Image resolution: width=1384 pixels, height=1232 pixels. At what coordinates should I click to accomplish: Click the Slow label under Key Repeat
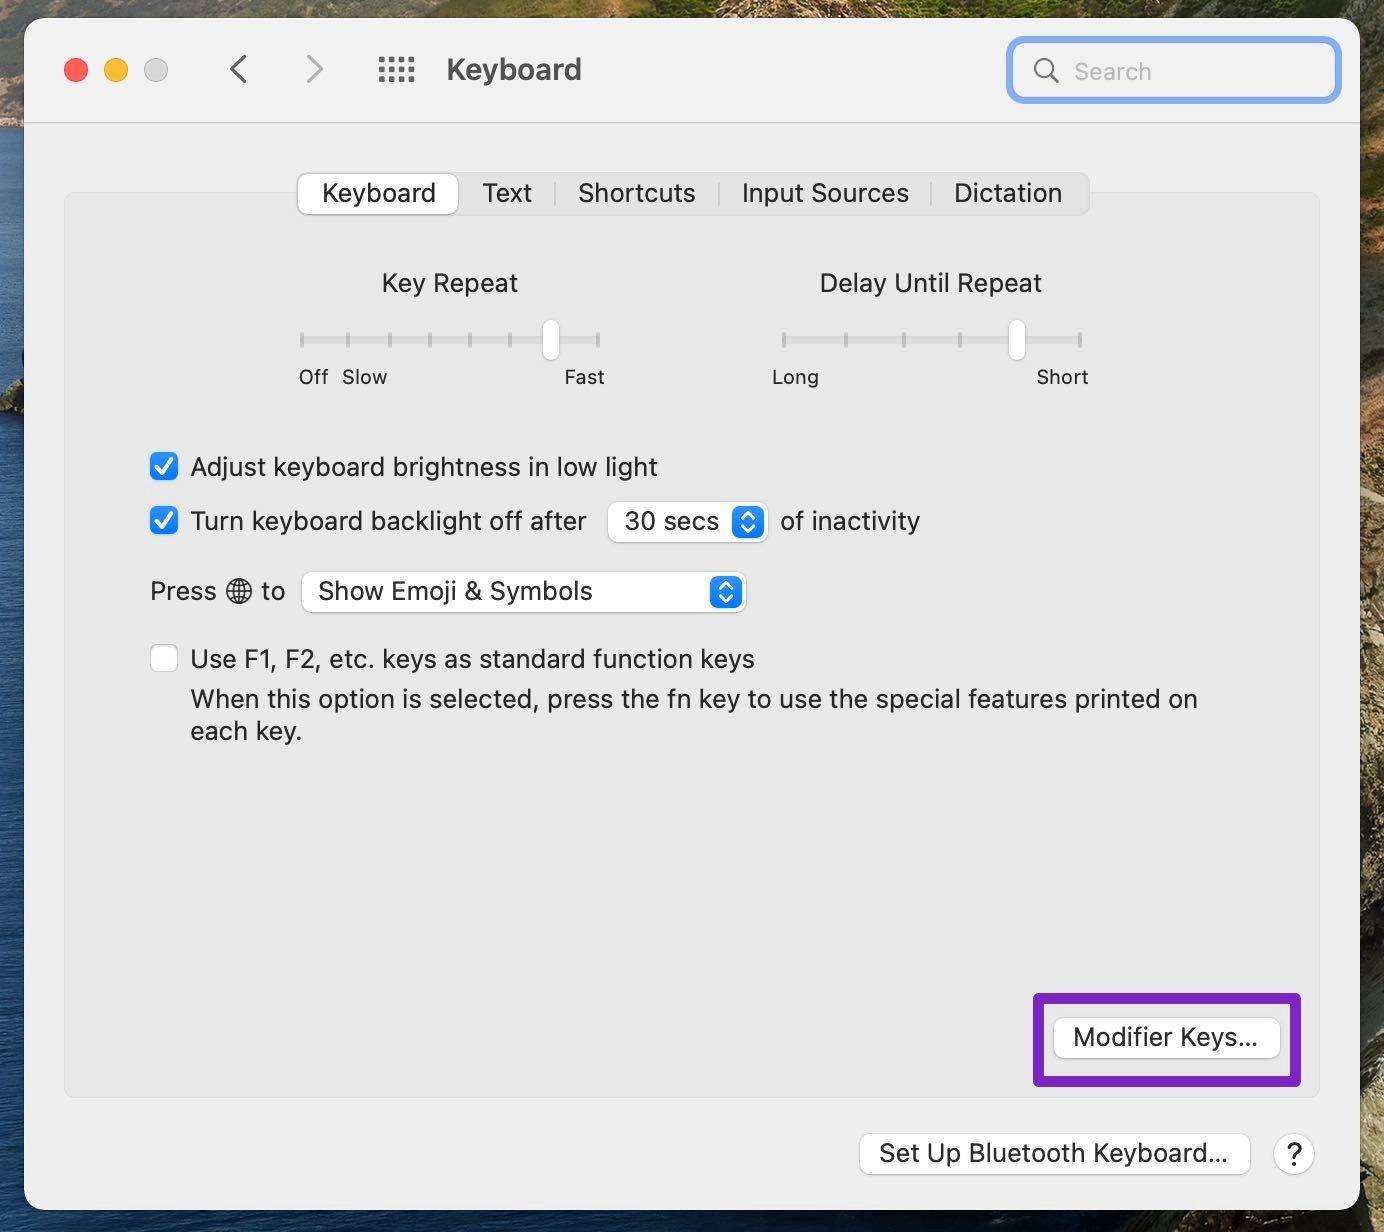[x=364, y=377]
